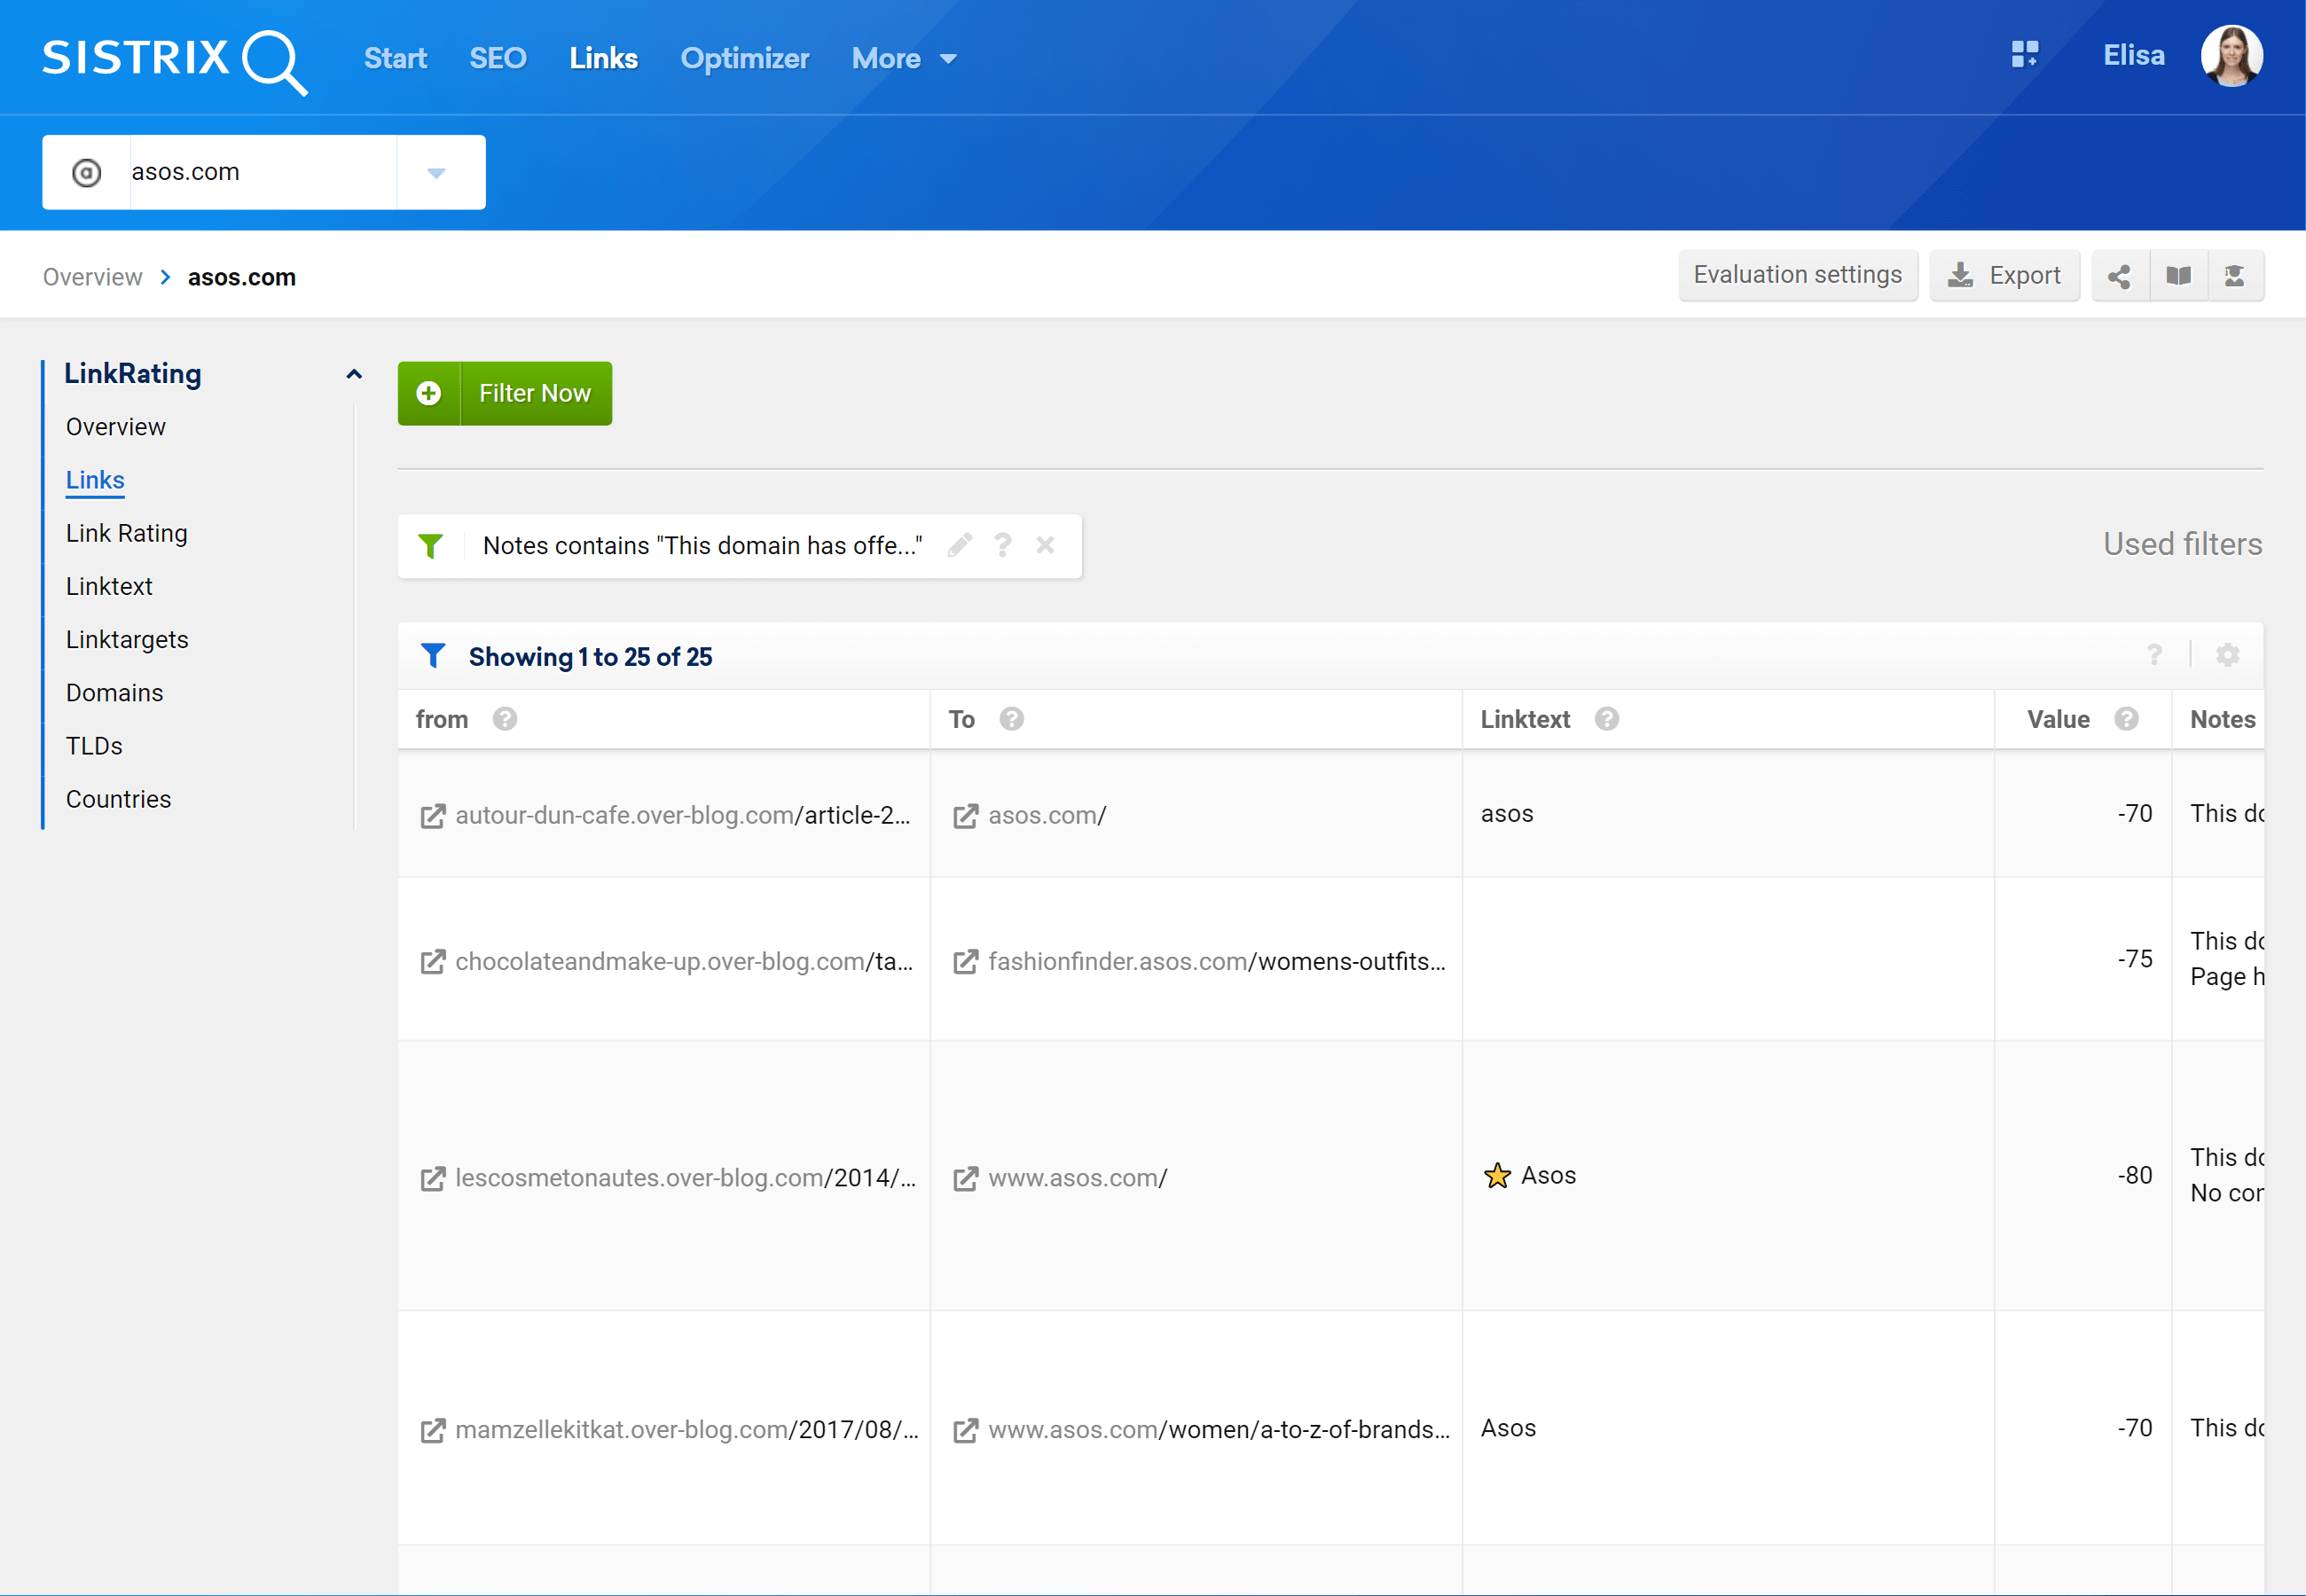The height and width of the screenshot is (1596, 2306).
Task: Open the table help question mark icon
Action: click(x=2154, y=655)
